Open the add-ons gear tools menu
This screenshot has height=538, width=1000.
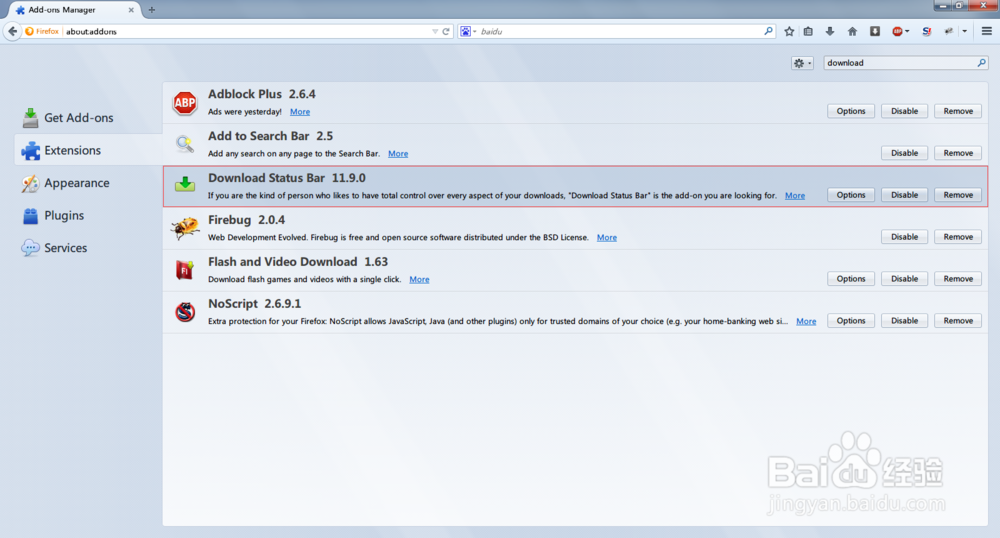click(x=802, y=62)
